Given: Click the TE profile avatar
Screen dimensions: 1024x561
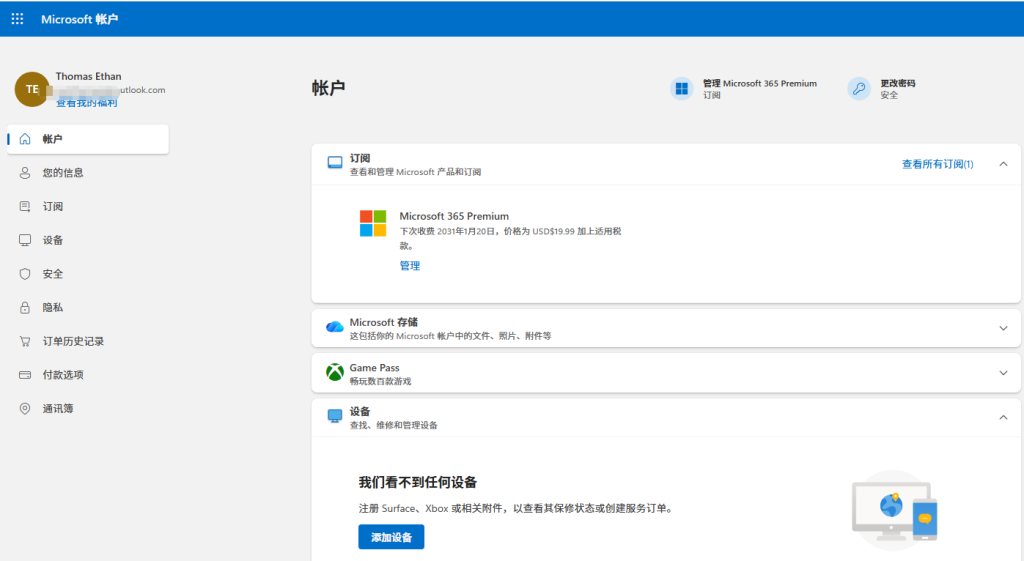Looking at the screenshot, I should [32, 89].
